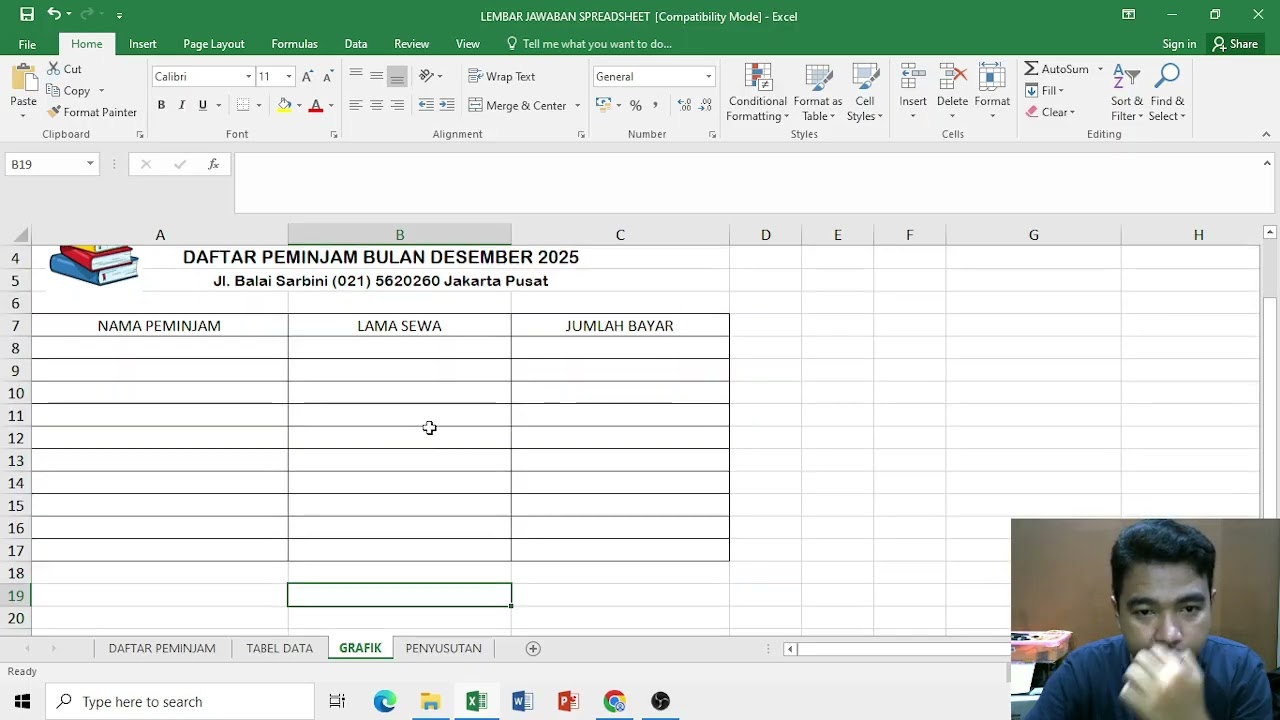Toggle Wrap Text

click(502, 77)
